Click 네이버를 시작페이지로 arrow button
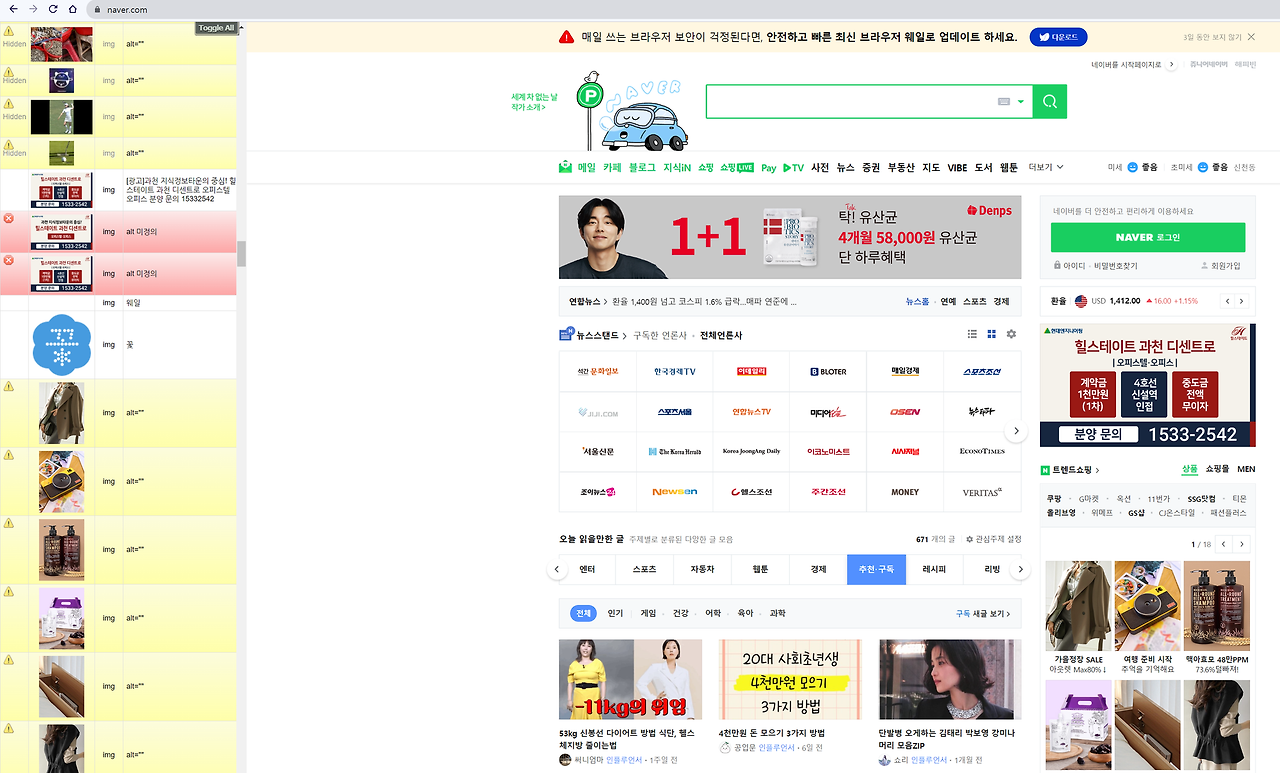Image resolution: width=1280 pixels, height=773 pixels. (1171, 65)
